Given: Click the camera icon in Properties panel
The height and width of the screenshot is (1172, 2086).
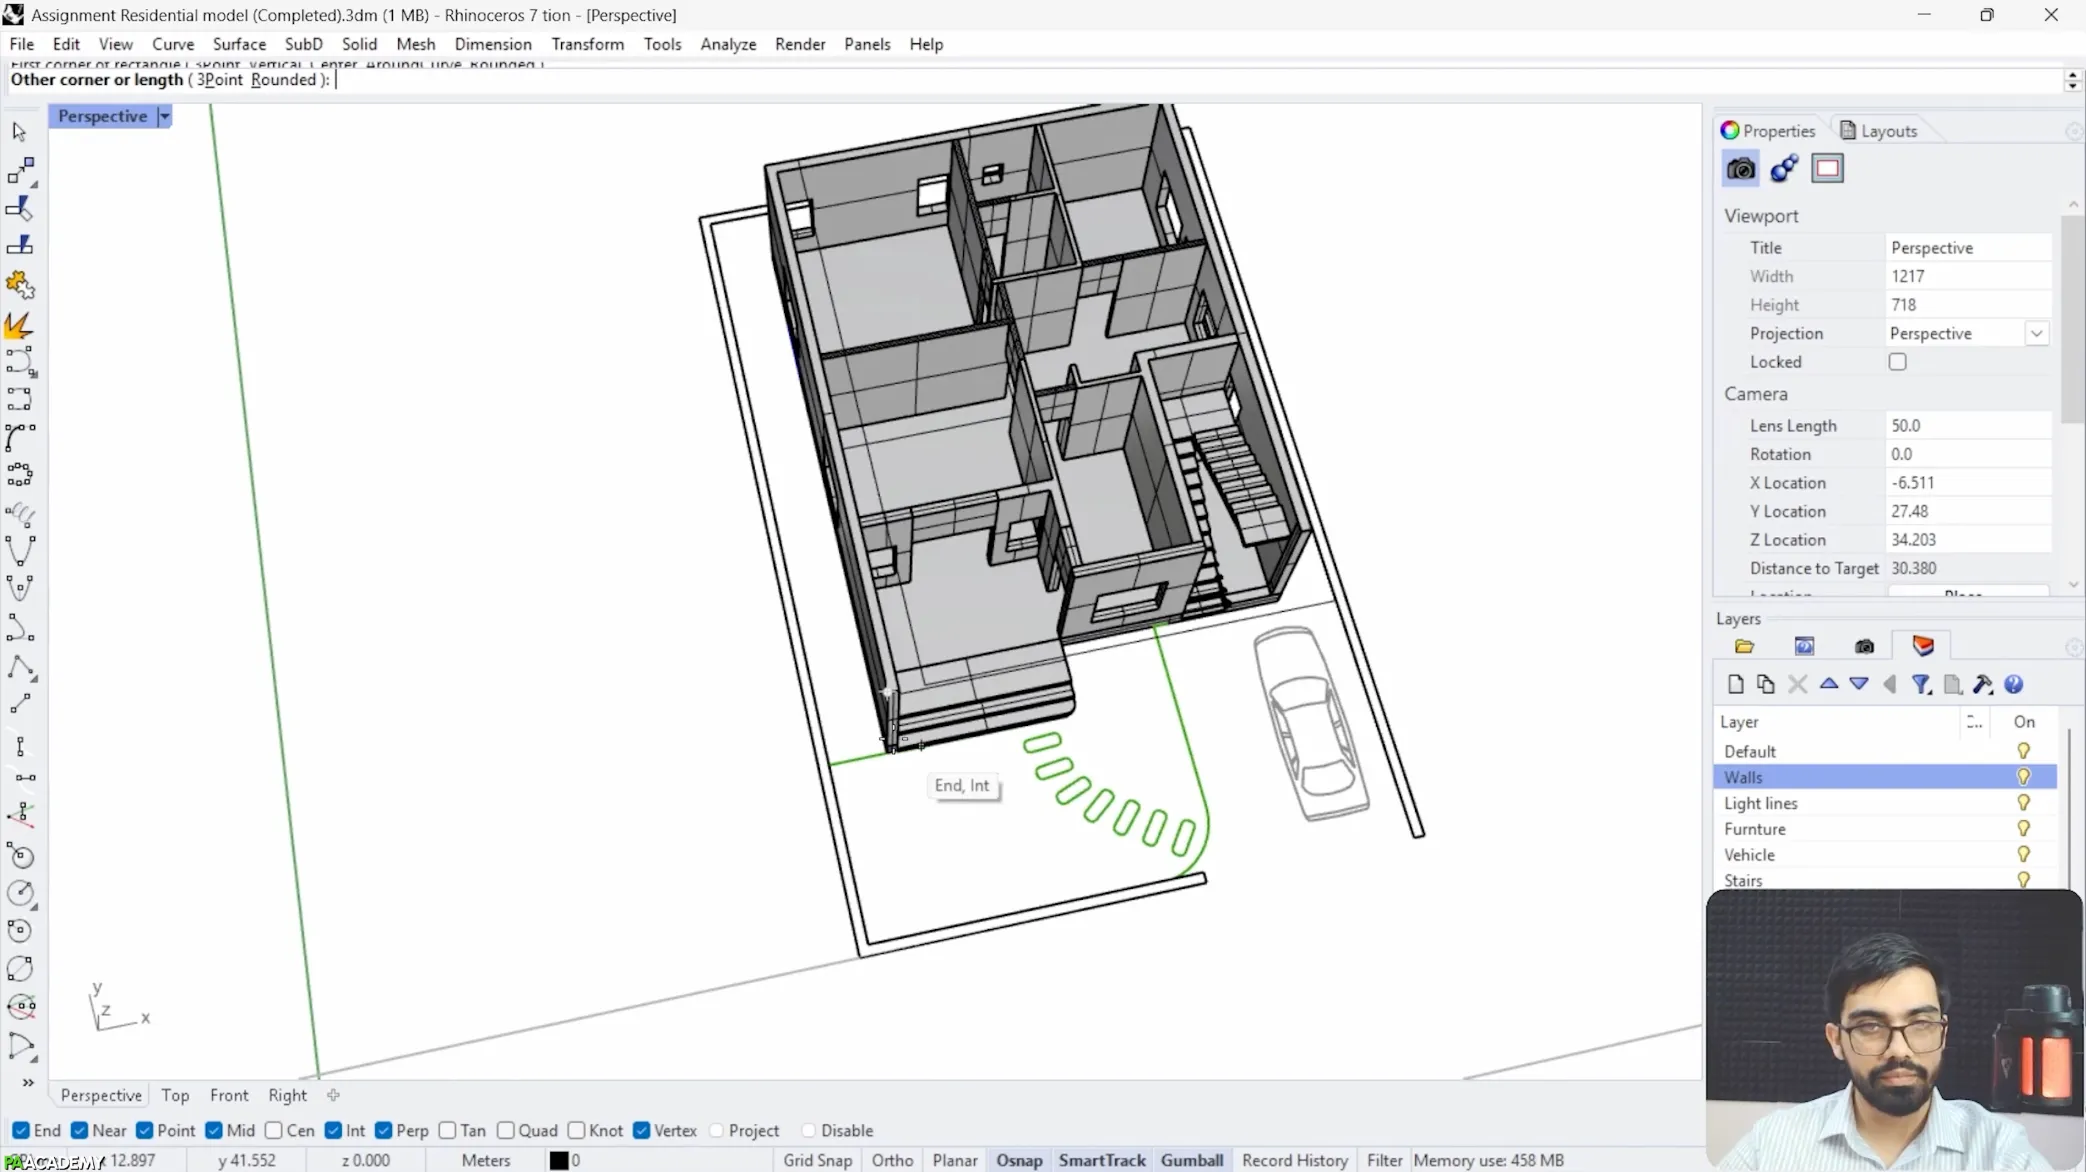Looking at the screenshot, I should tap(1740, 168).
